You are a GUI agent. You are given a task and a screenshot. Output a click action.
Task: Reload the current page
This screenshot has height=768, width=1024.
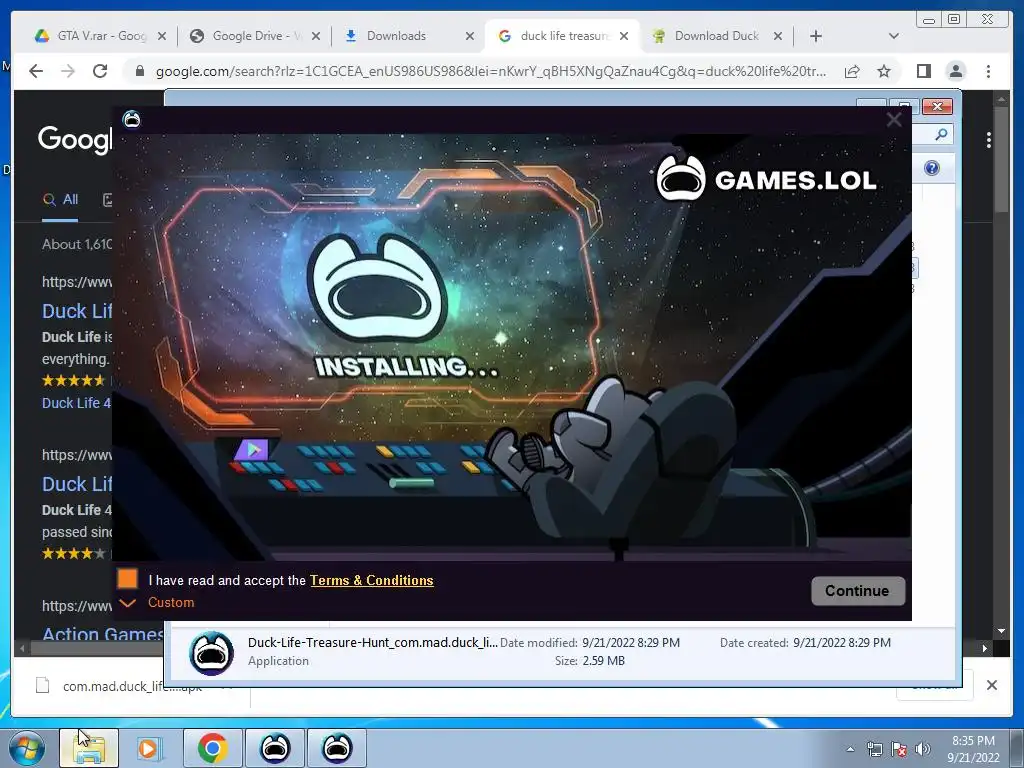tap(100, 71)
